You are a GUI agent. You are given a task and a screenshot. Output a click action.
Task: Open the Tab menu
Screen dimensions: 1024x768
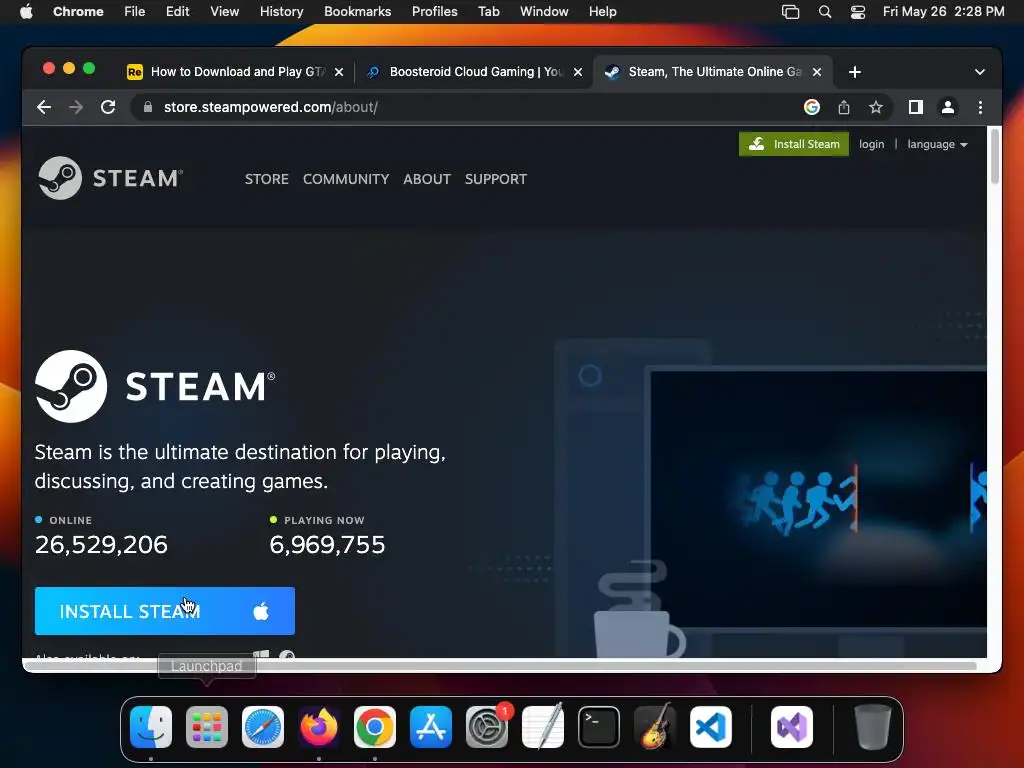pos(488,12)
